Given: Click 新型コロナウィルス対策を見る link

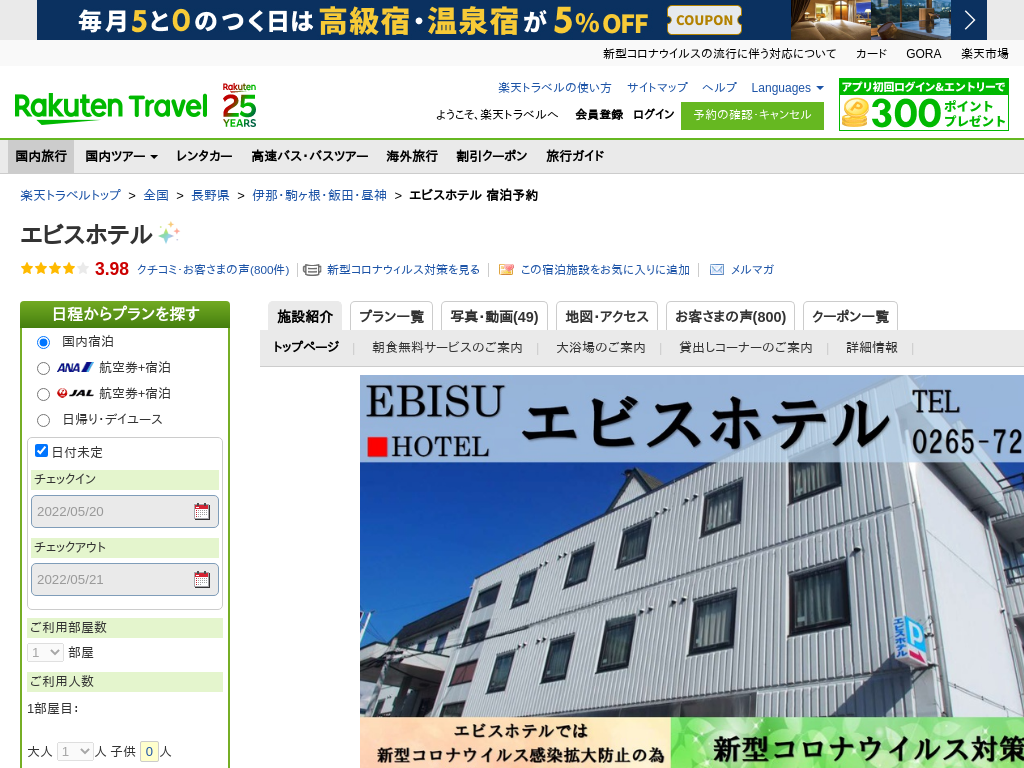Looking at the screenshot, I should (x=404, y=270).
